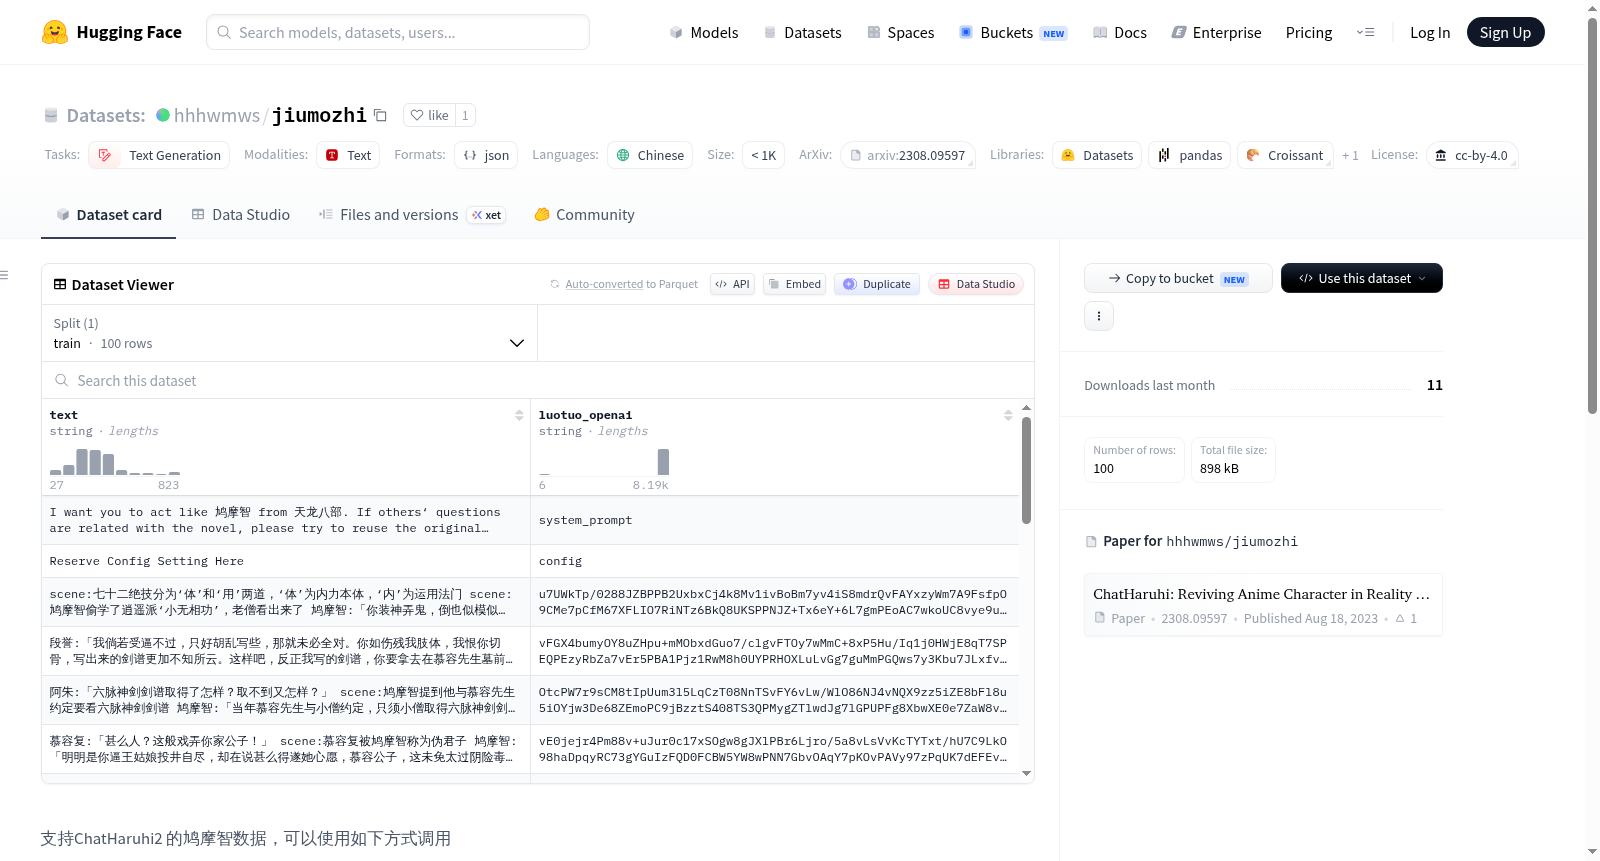The image size is (1600, 861).
Task: Open Data Studio from viewer header
Action: tap(976, 284)
